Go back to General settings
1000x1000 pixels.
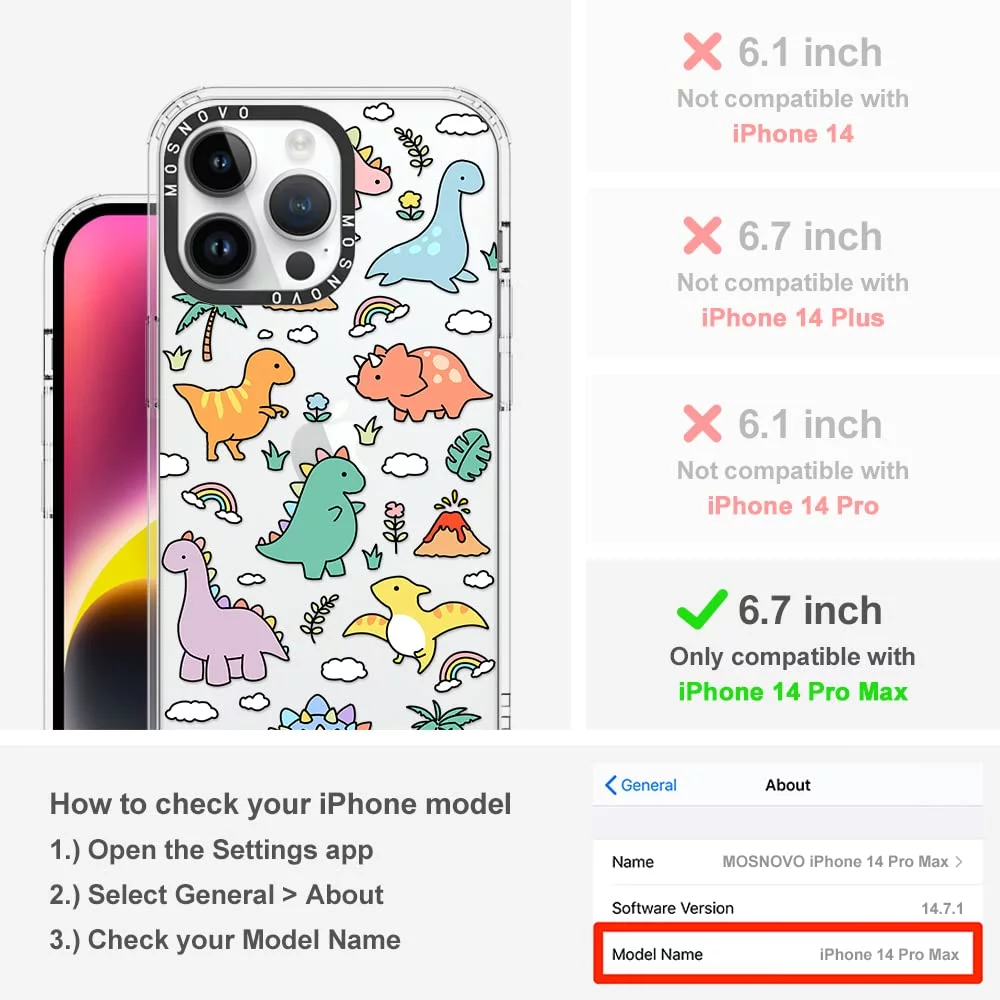pos(641,785)
